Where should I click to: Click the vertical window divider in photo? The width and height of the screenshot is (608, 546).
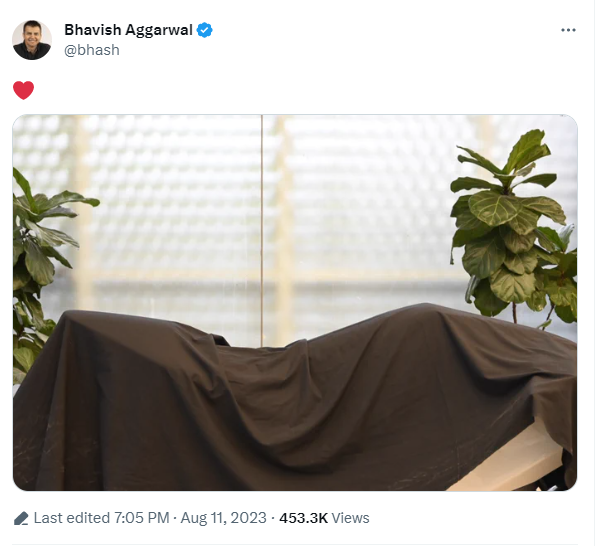click(x=262, y=229)
